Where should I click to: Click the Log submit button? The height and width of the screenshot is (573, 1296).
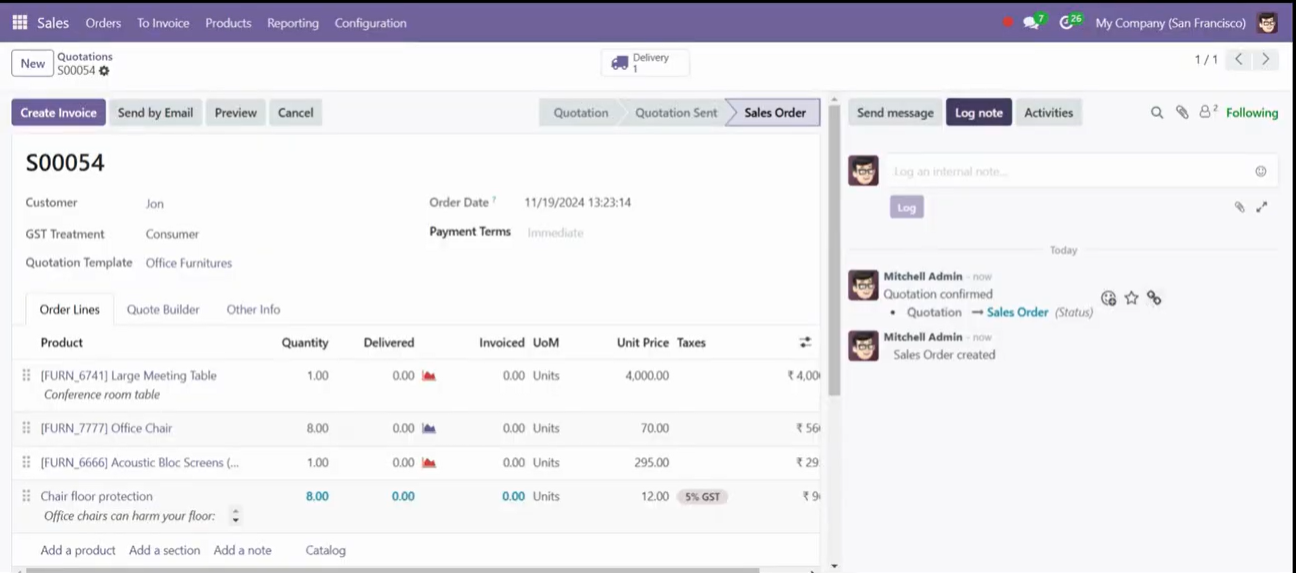click(907, 207)
